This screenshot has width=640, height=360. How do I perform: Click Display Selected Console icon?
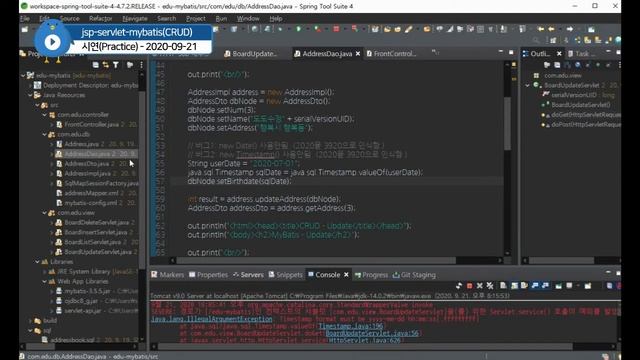[x=569, y=286]
